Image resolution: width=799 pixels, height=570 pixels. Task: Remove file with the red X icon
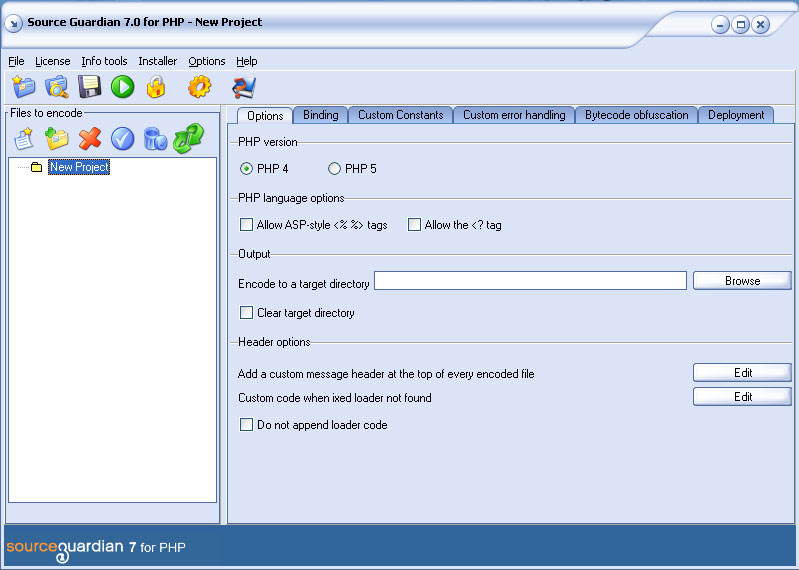pos(90,139)
